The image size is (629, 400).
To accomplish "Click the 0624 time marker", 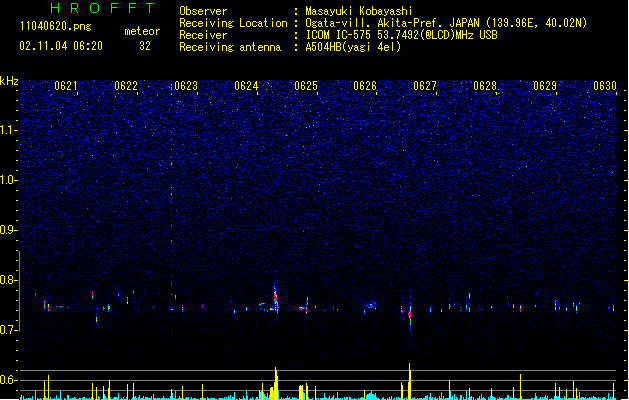I will pos(246,86).
